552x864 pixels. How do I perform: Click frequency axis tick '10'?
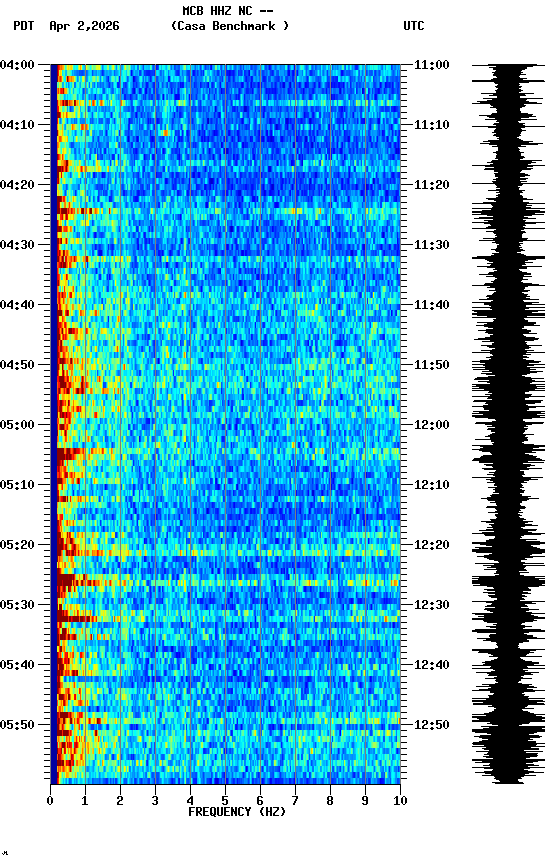pos(401,801)
